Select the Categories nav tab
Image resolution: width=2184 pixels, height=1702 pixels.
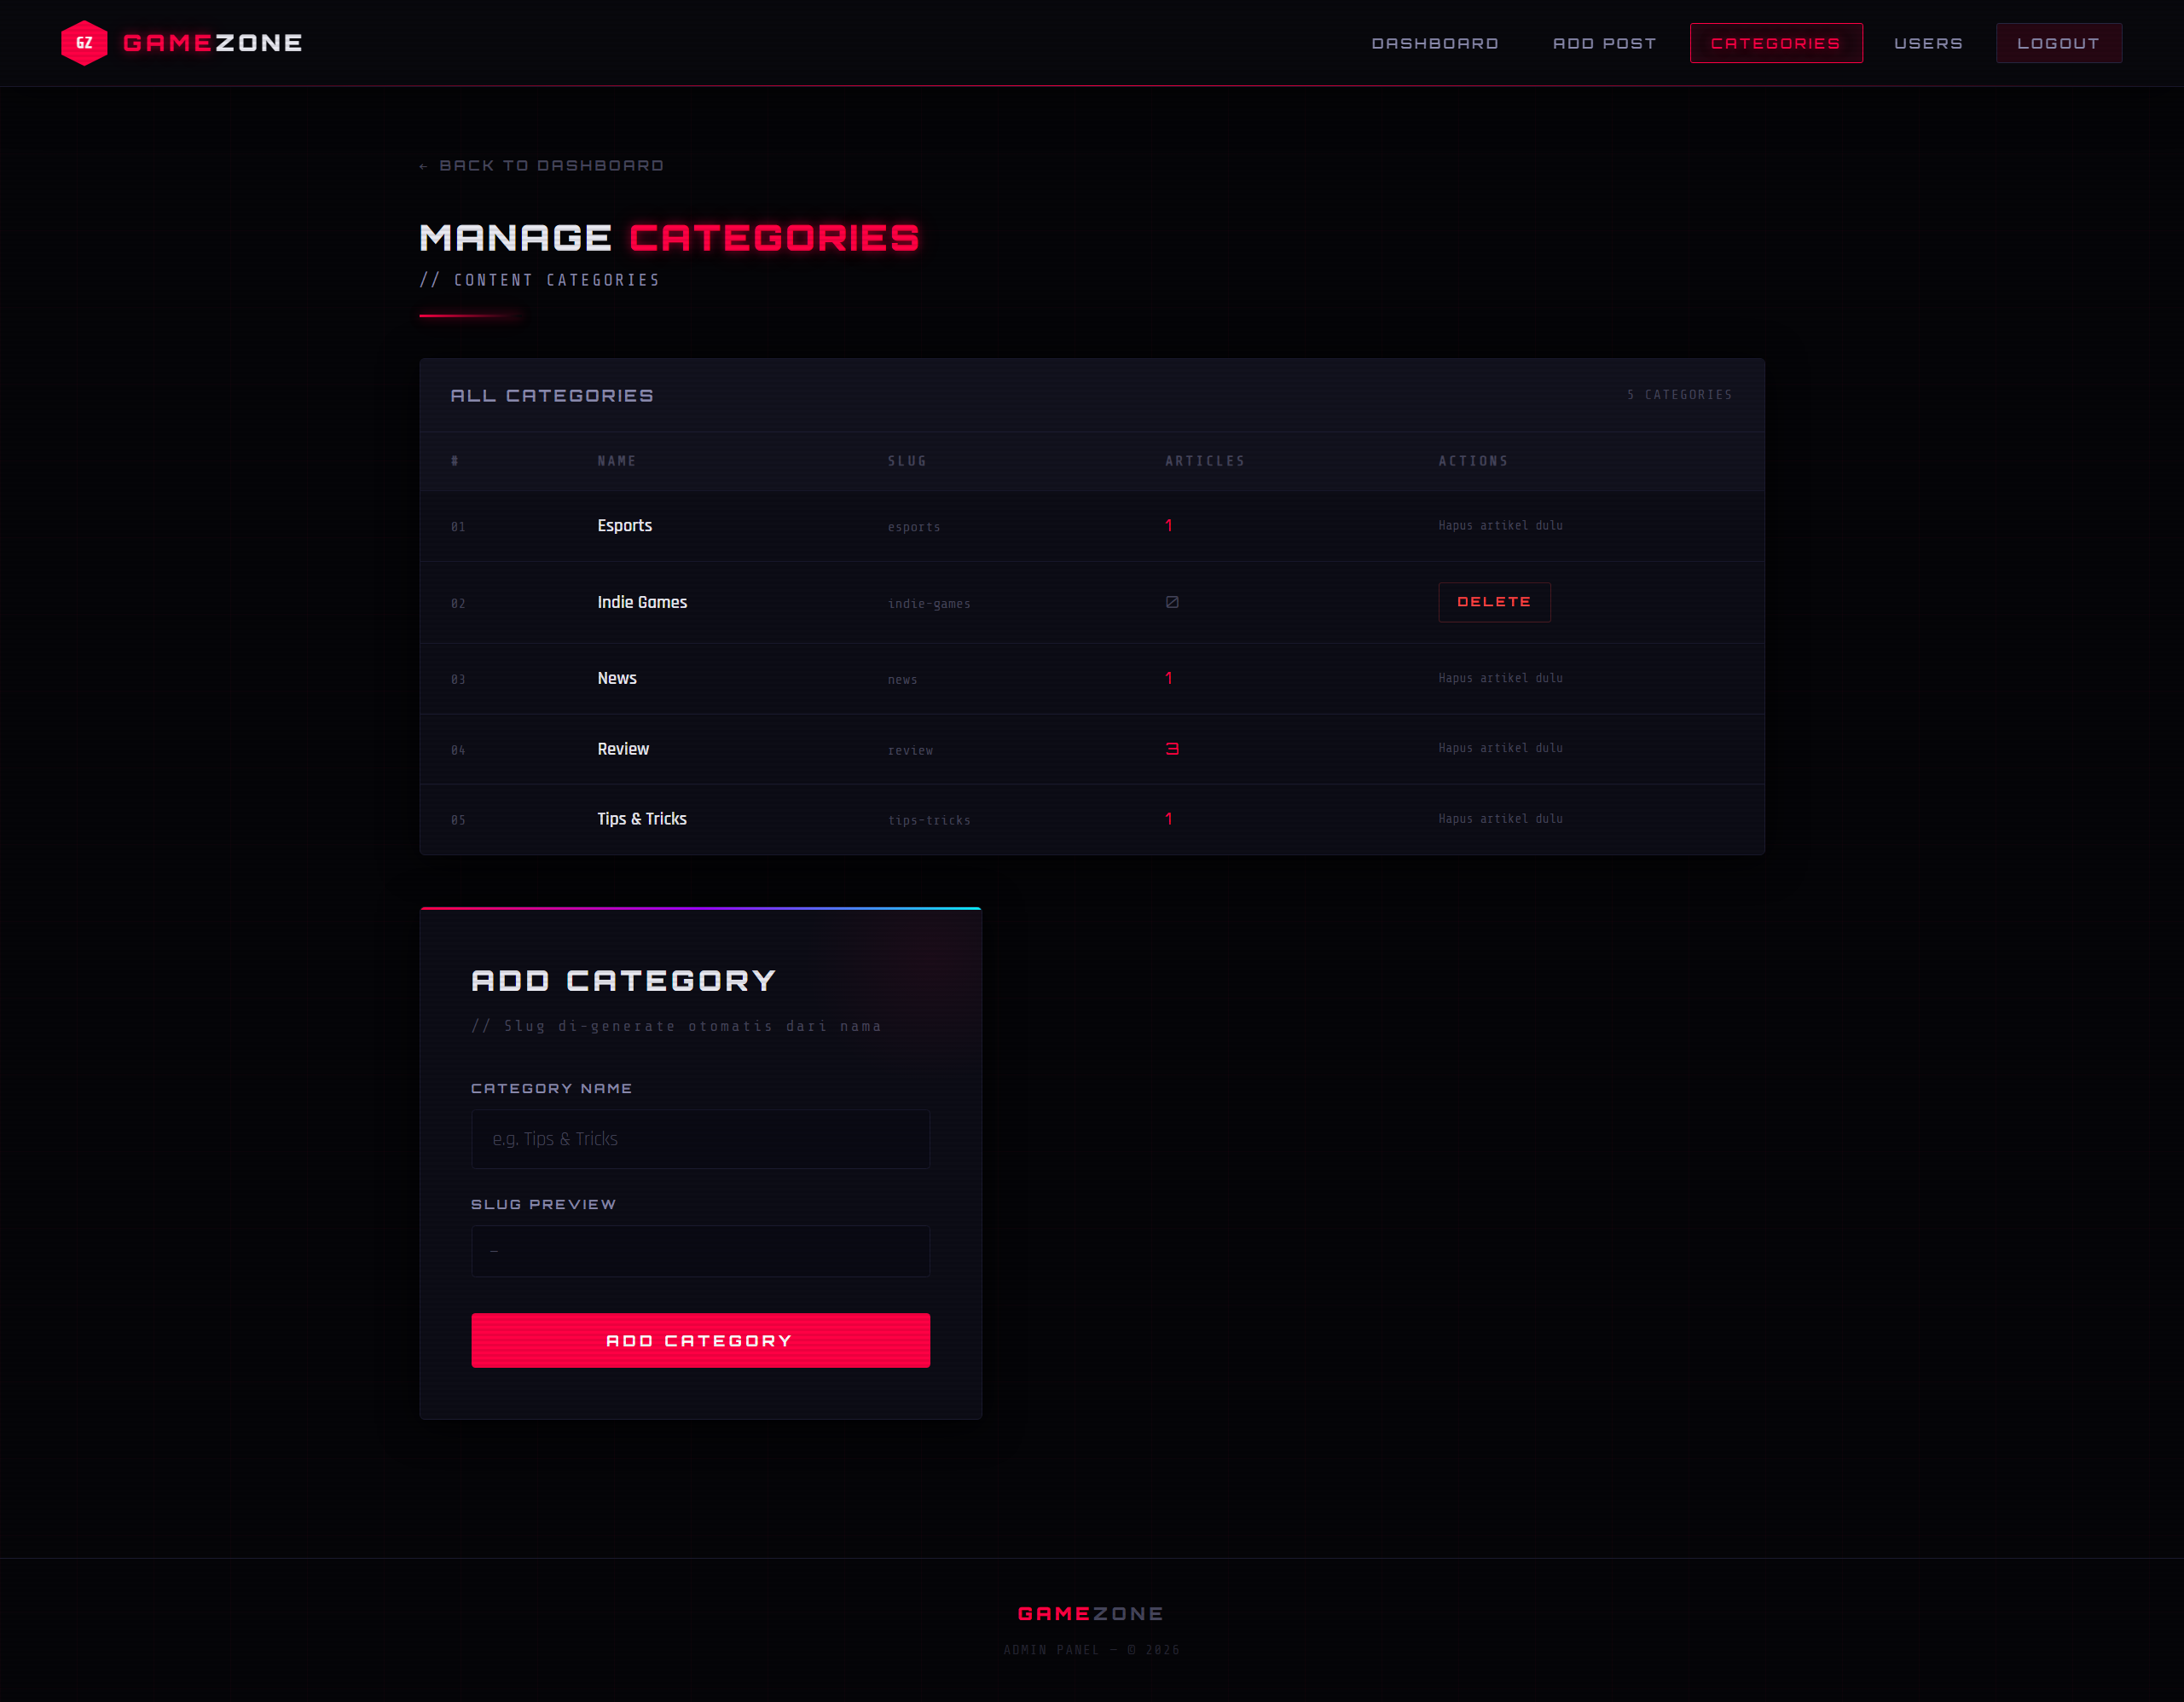(x=1776, y=43)
